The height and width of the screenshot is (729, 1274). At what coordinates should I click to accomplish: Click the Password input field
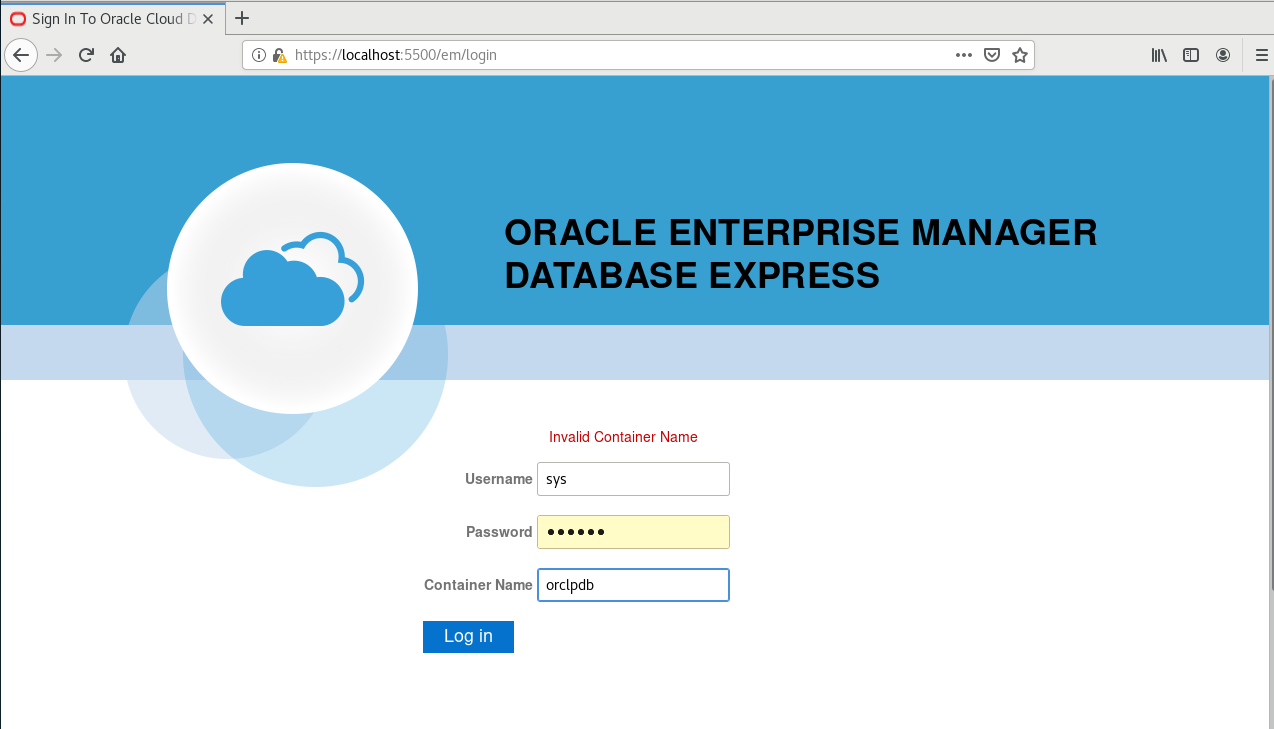tap(633, 532)
